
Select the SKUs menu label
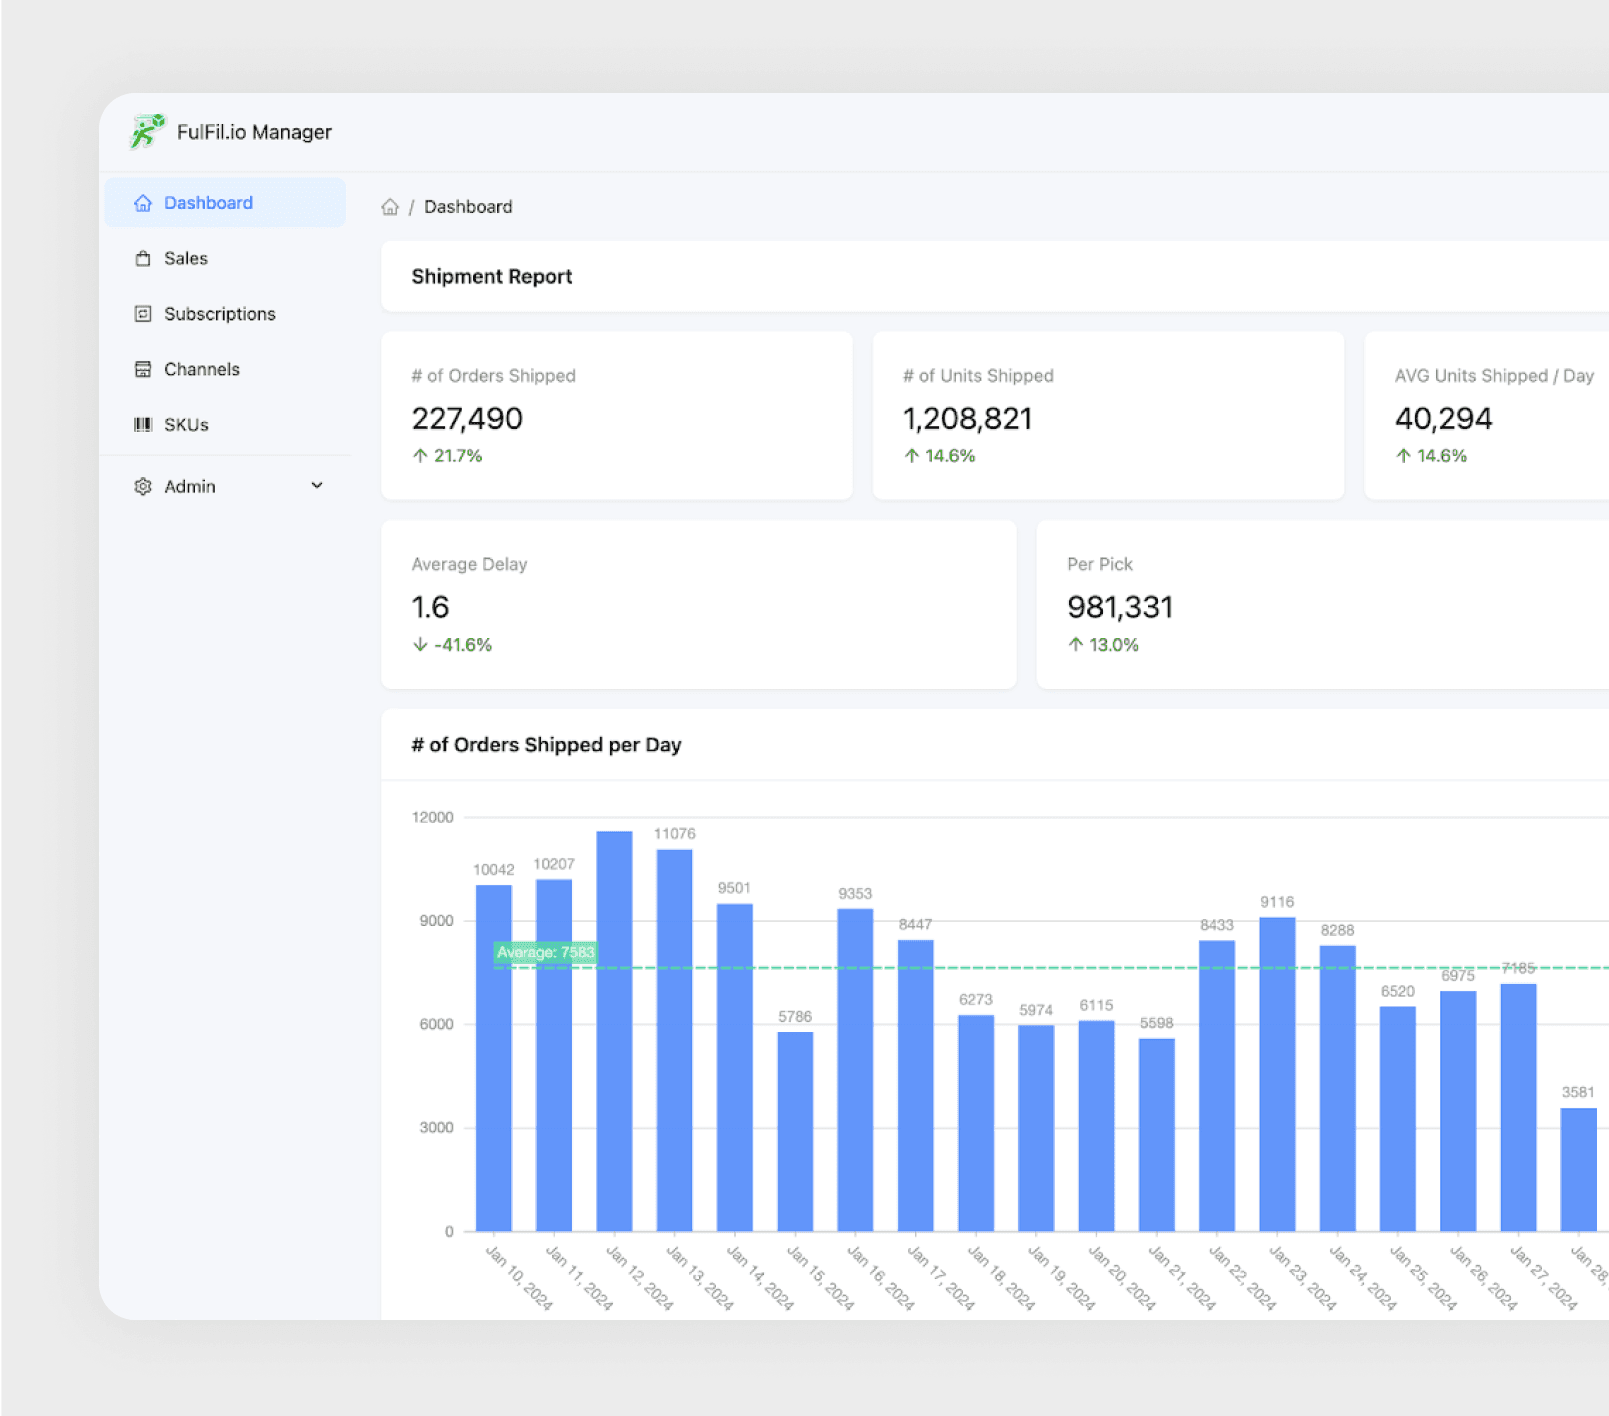186,425
